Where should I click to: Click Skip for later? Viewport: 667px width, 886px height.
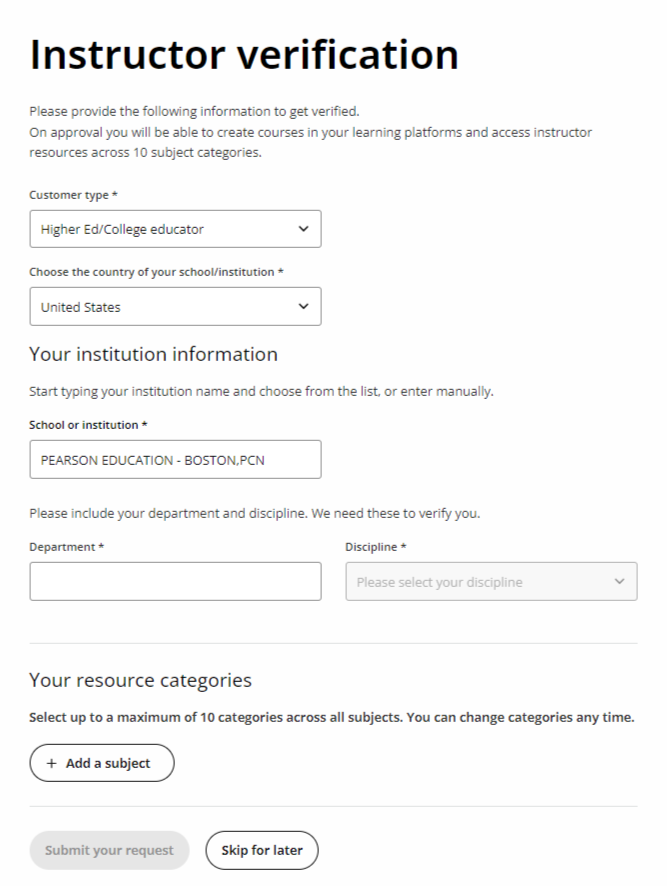[261, 850]
